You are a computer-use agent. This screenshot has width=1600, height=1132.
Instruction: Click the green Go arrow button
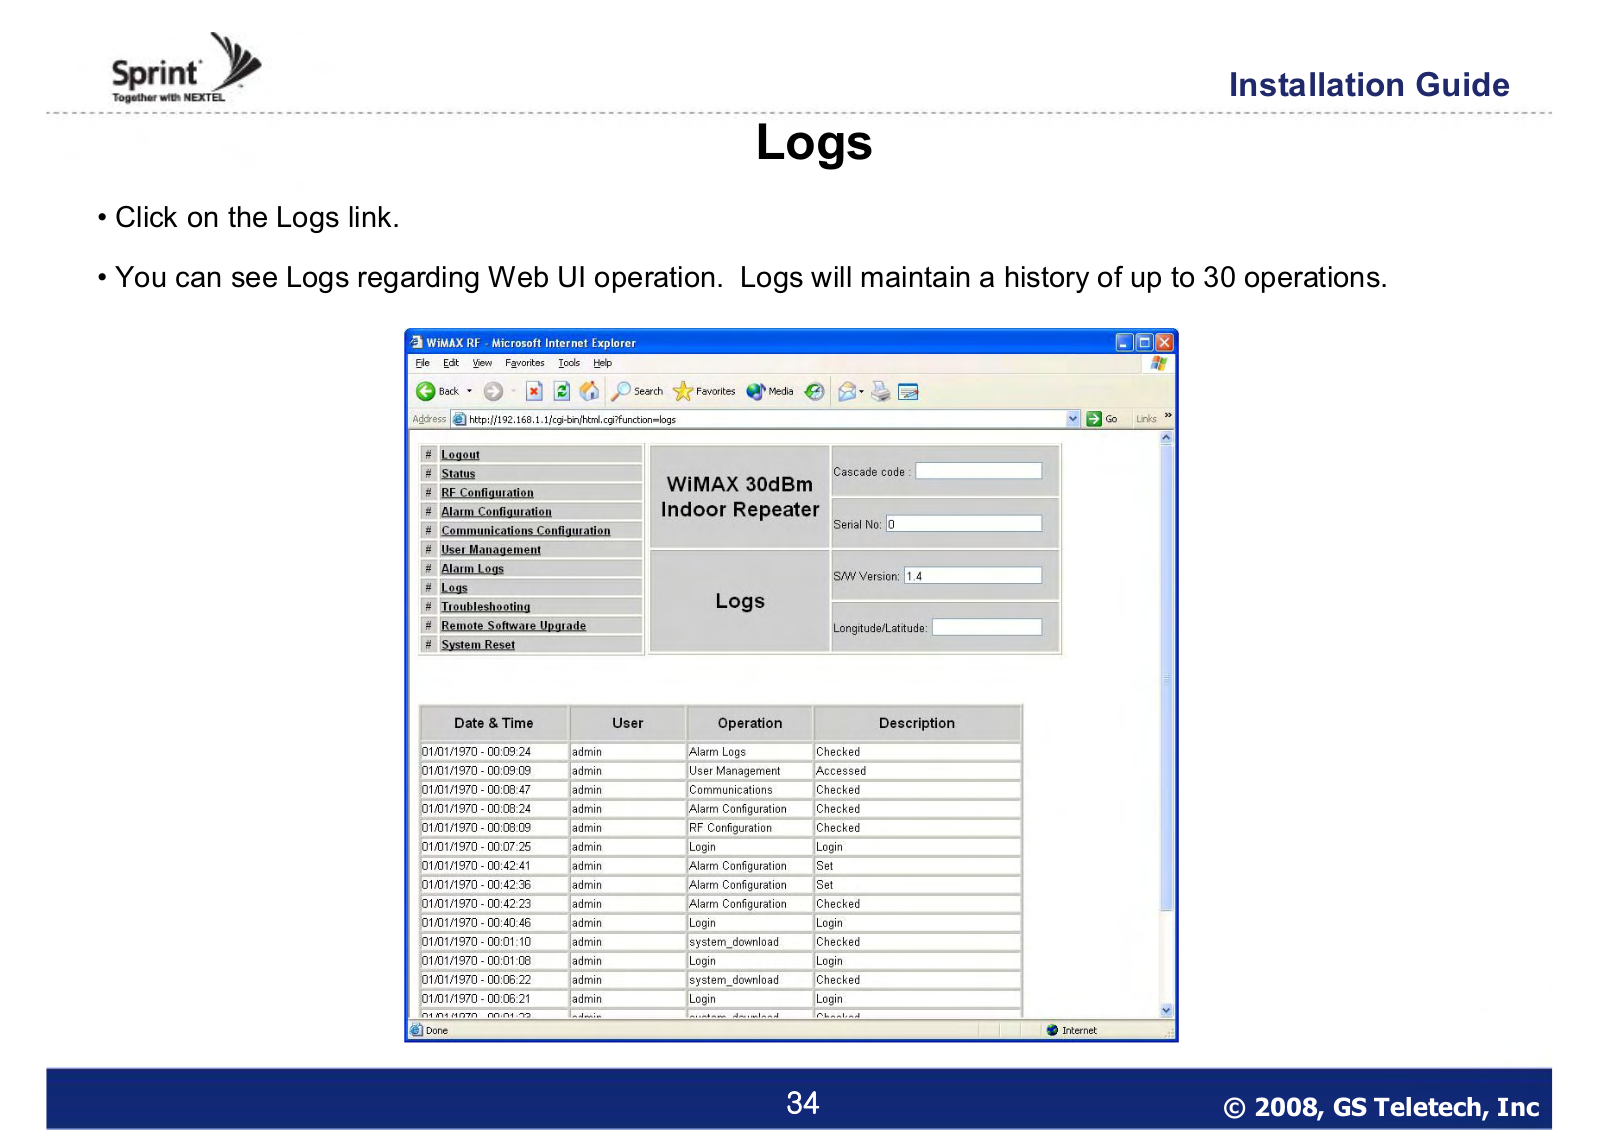(x=1094, y=419)
